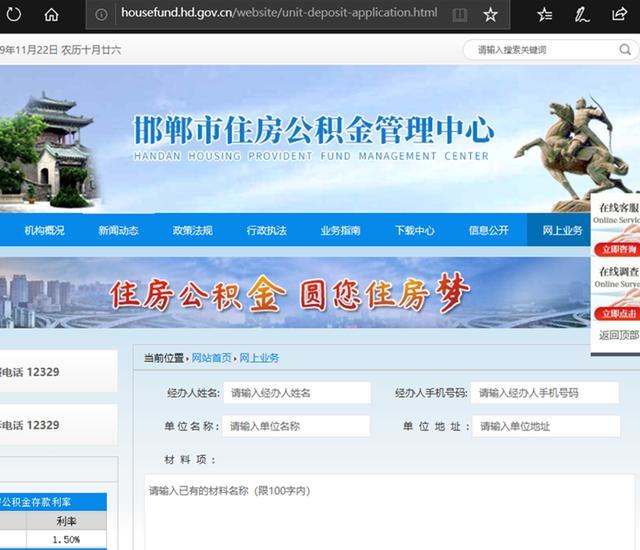Viewport: 640px width, 550px height.
Task: Click the 立即点击 online survey button
Action: click(617, 314)
